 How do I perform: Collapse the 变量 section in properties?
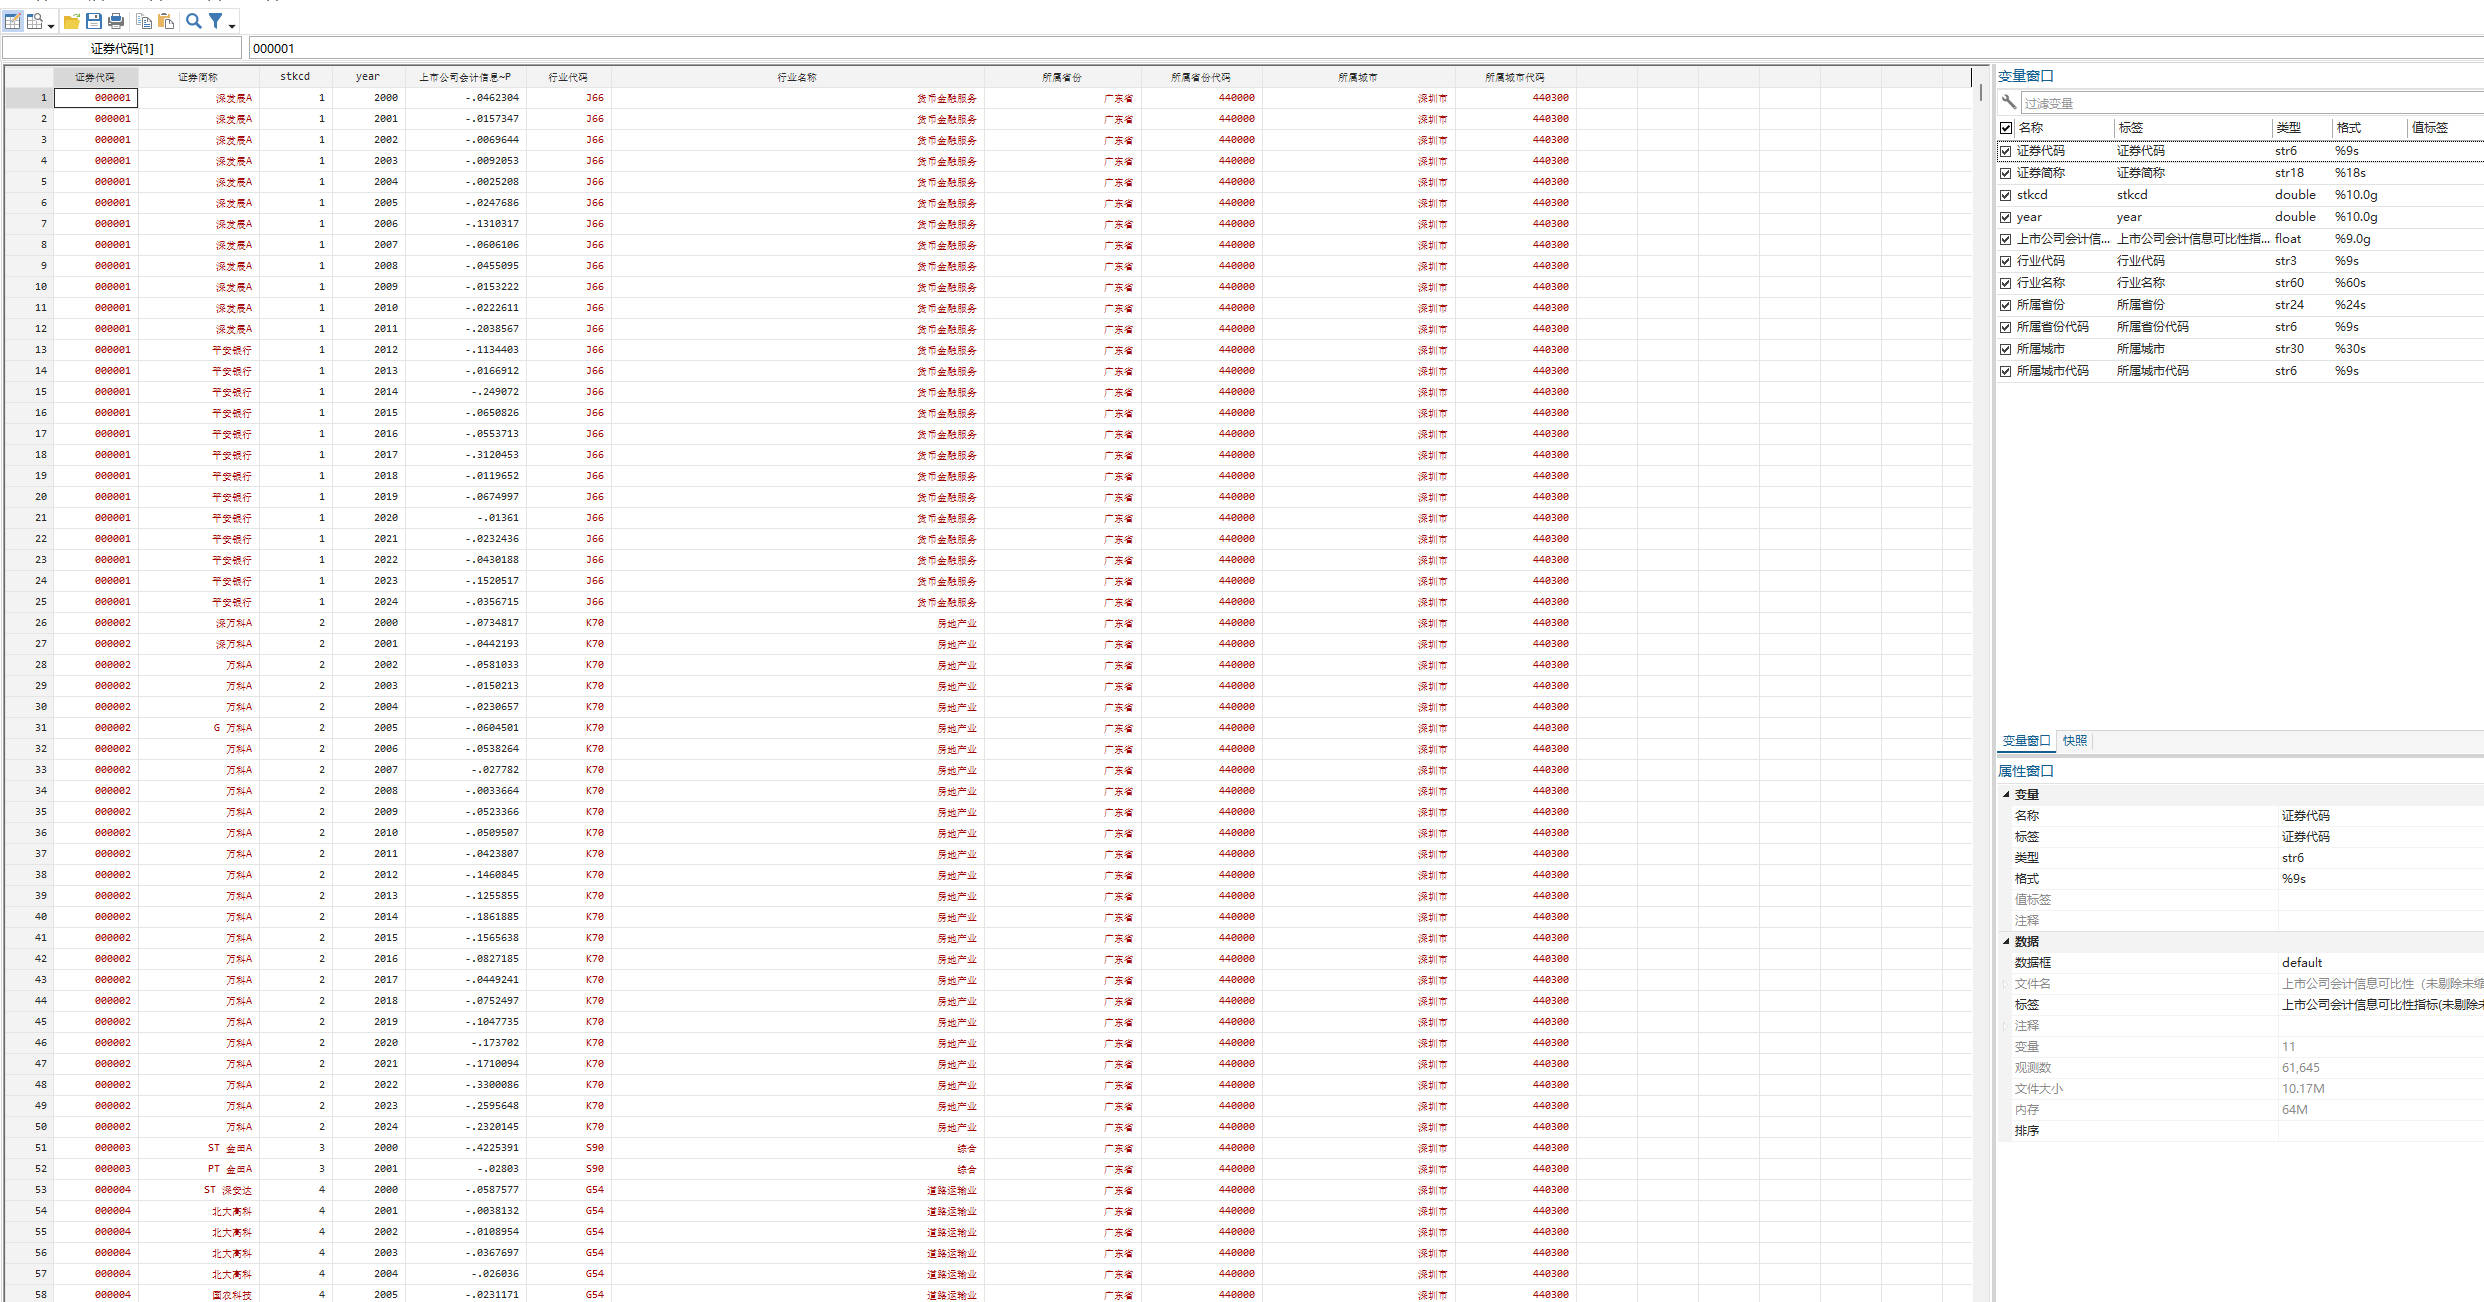pyautogui.click(x=2006, y=794)
